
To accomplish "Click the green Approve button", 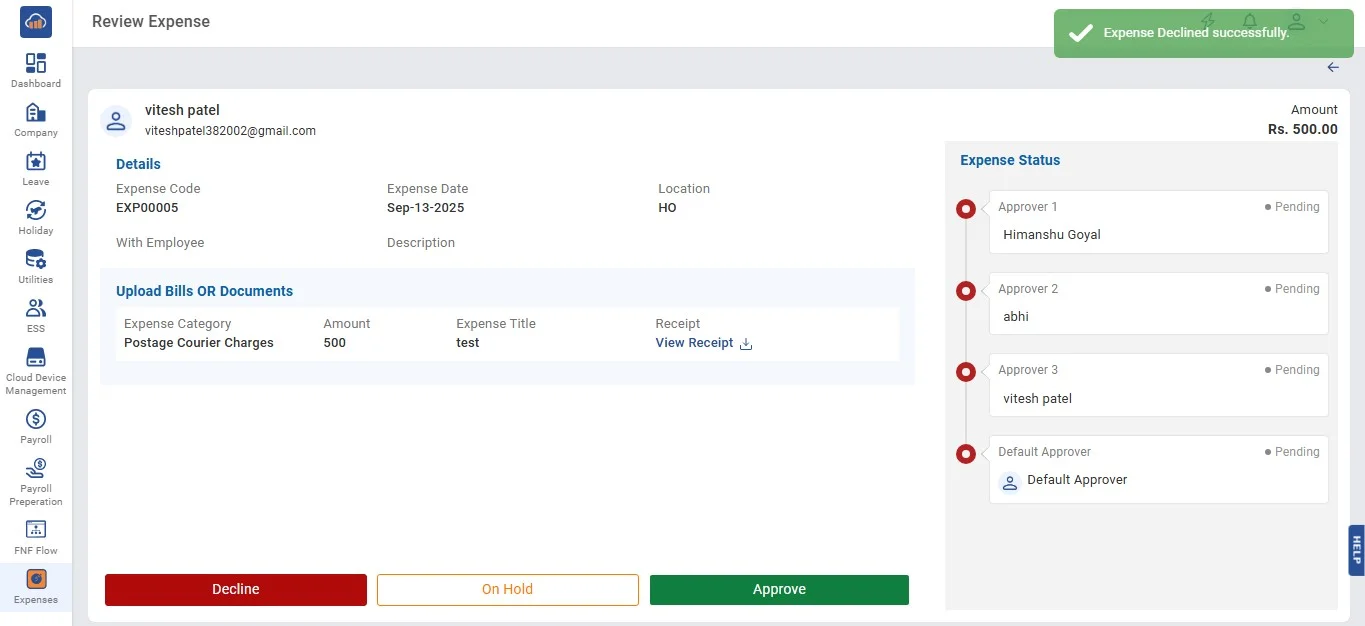I will click(779, 589).
